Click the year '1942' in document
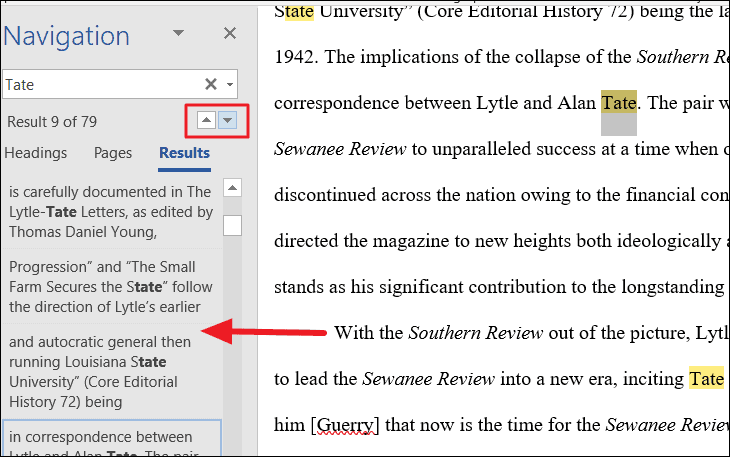Screen dimensions: 730x457 [x=296, y=57]
